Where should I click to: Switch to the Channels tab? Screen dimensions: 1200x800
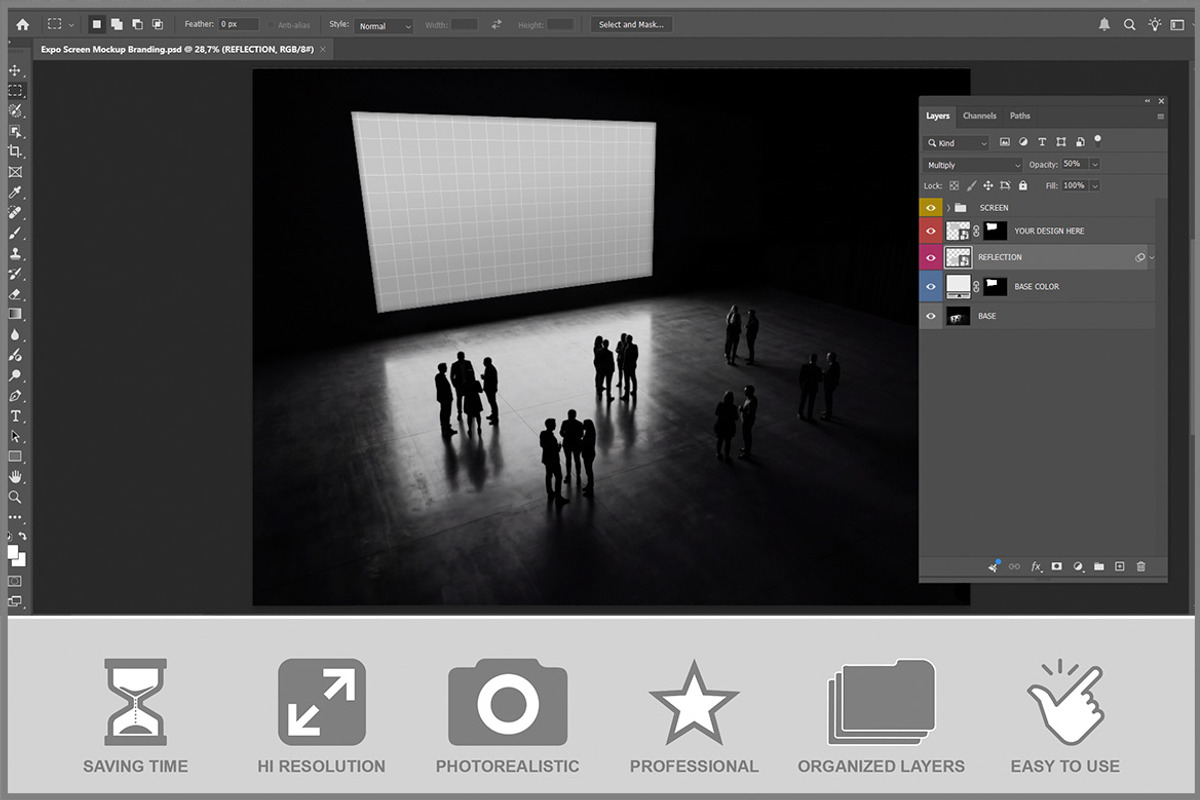[x=980, y=116]
